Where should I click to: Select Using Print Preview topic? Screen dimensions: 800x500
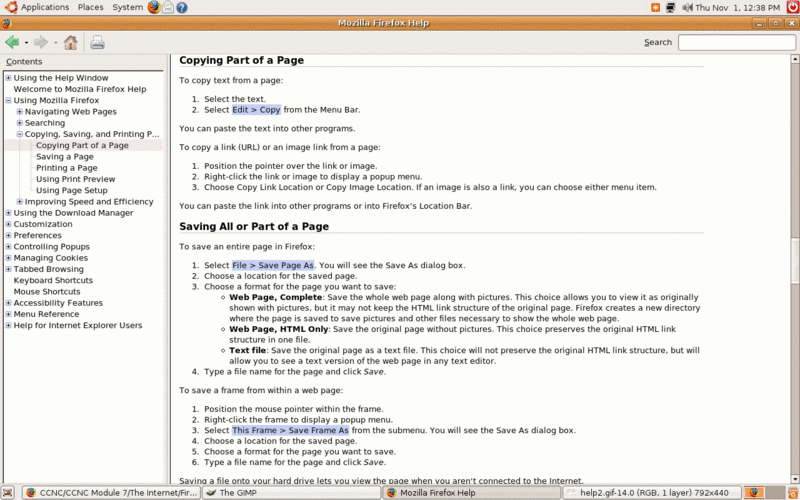click(x=76, y=179)
